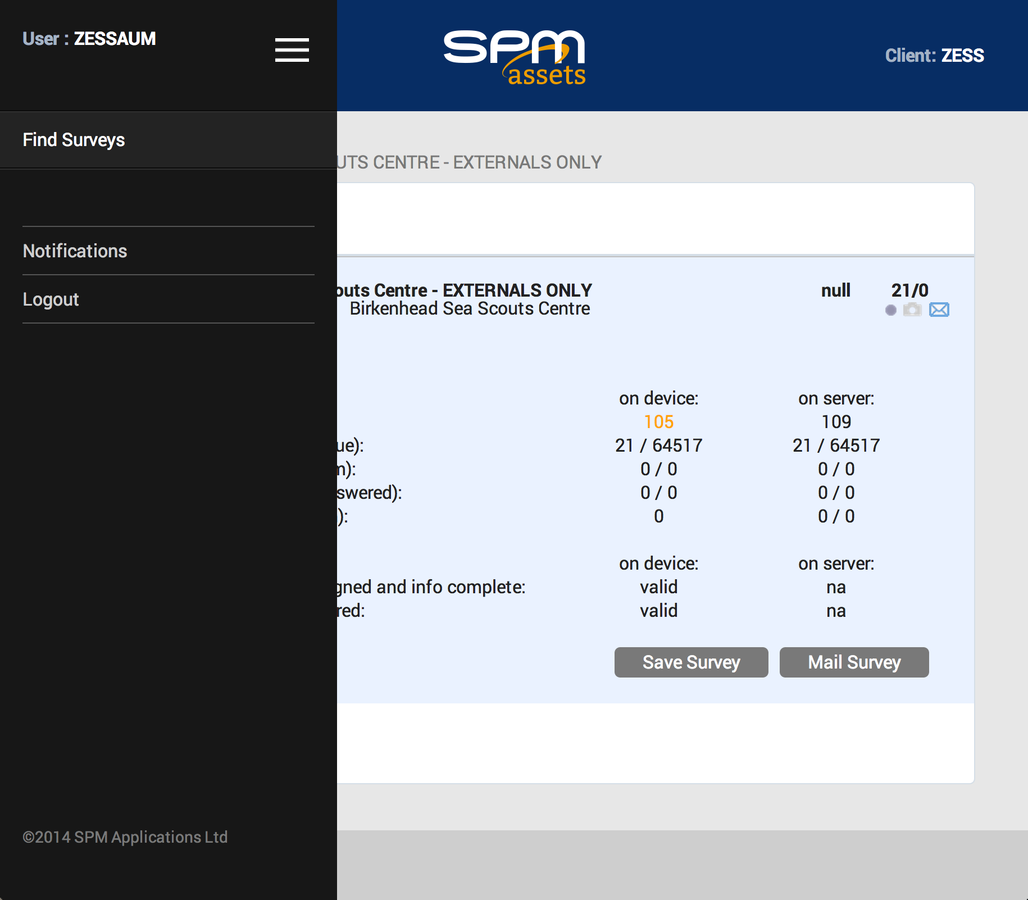1028x900 pixels.
Task: Click the first on device: column header
Action: (659, 399)
